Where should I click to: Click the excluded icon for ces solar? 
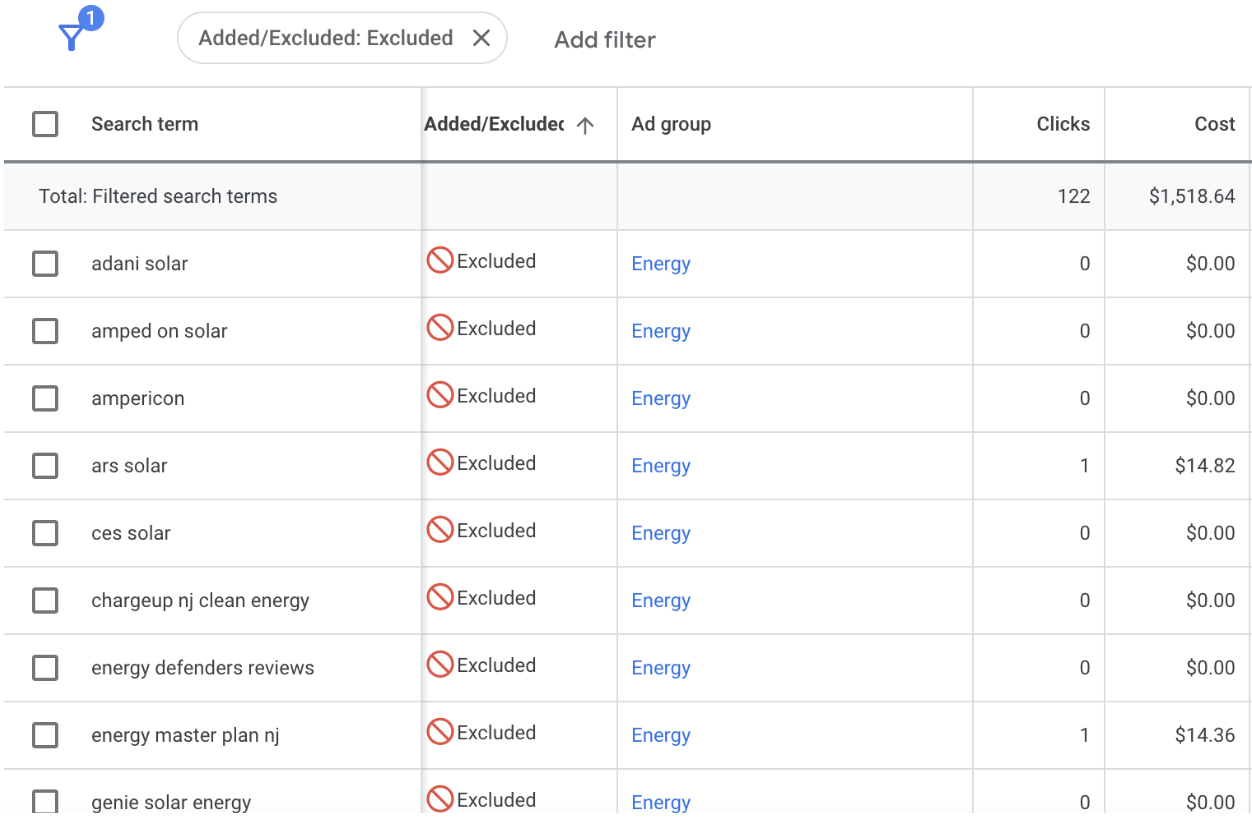(440, 531)
